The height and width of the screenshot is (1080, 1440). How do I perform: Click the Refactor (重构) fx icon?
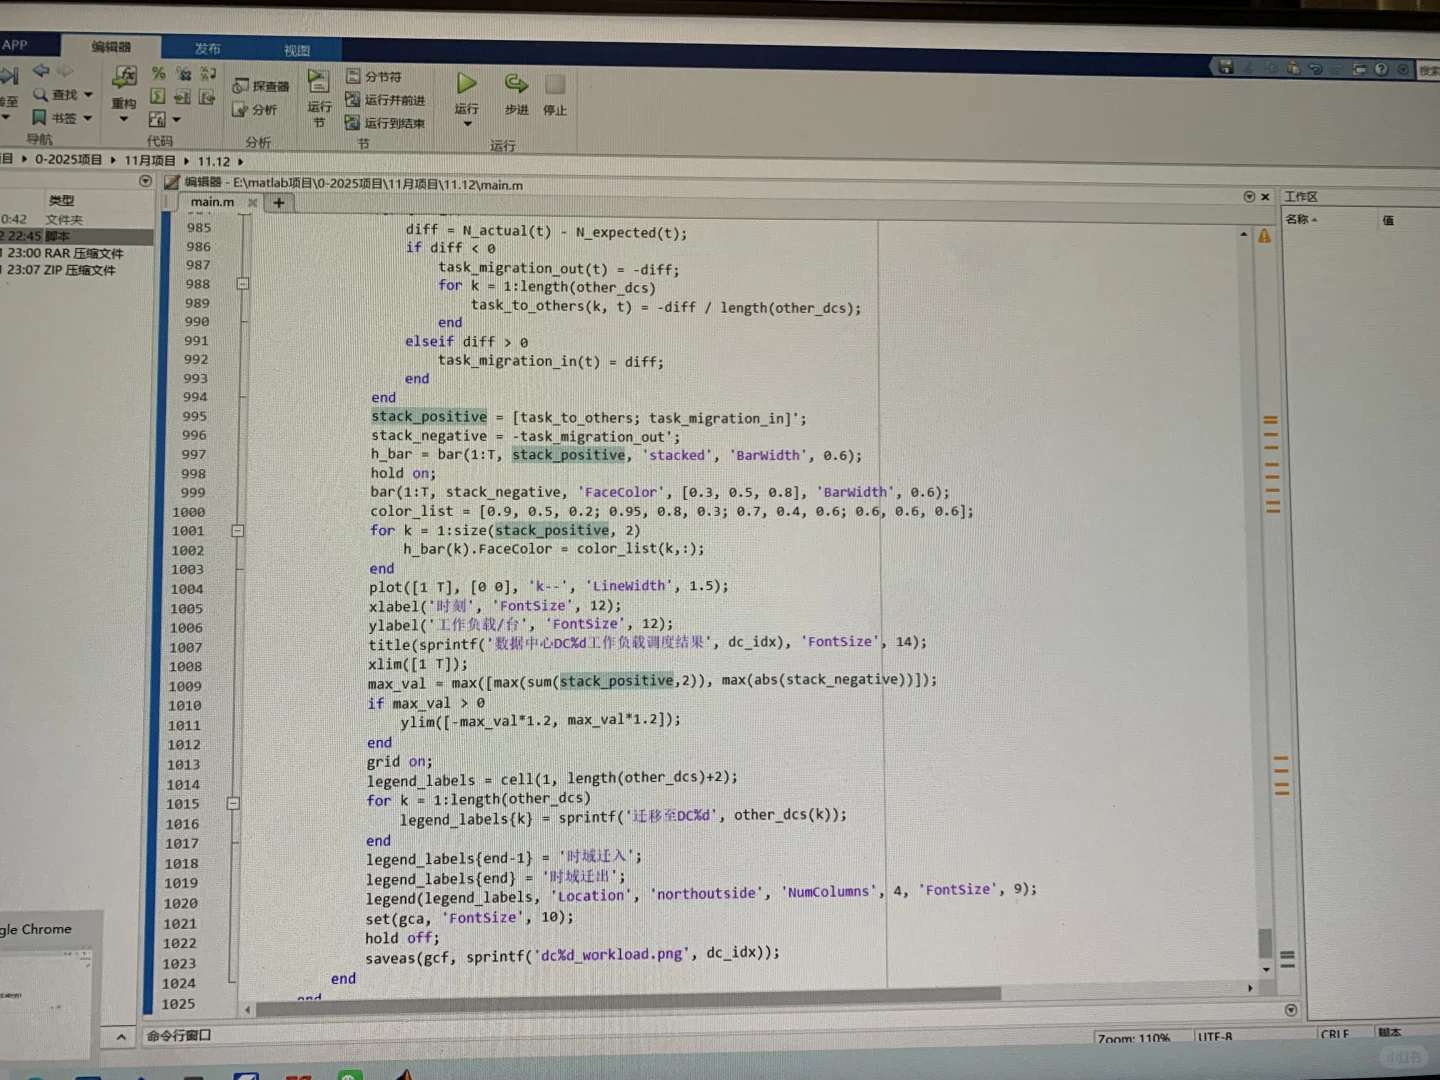pyautogui.click(x=124, y=77)
